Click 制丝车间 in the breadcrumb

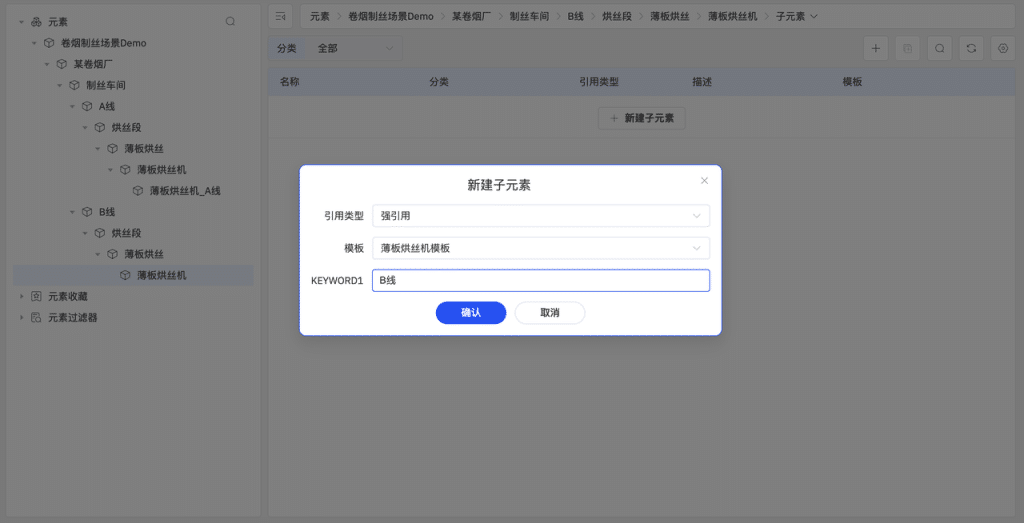click(529, 16)
